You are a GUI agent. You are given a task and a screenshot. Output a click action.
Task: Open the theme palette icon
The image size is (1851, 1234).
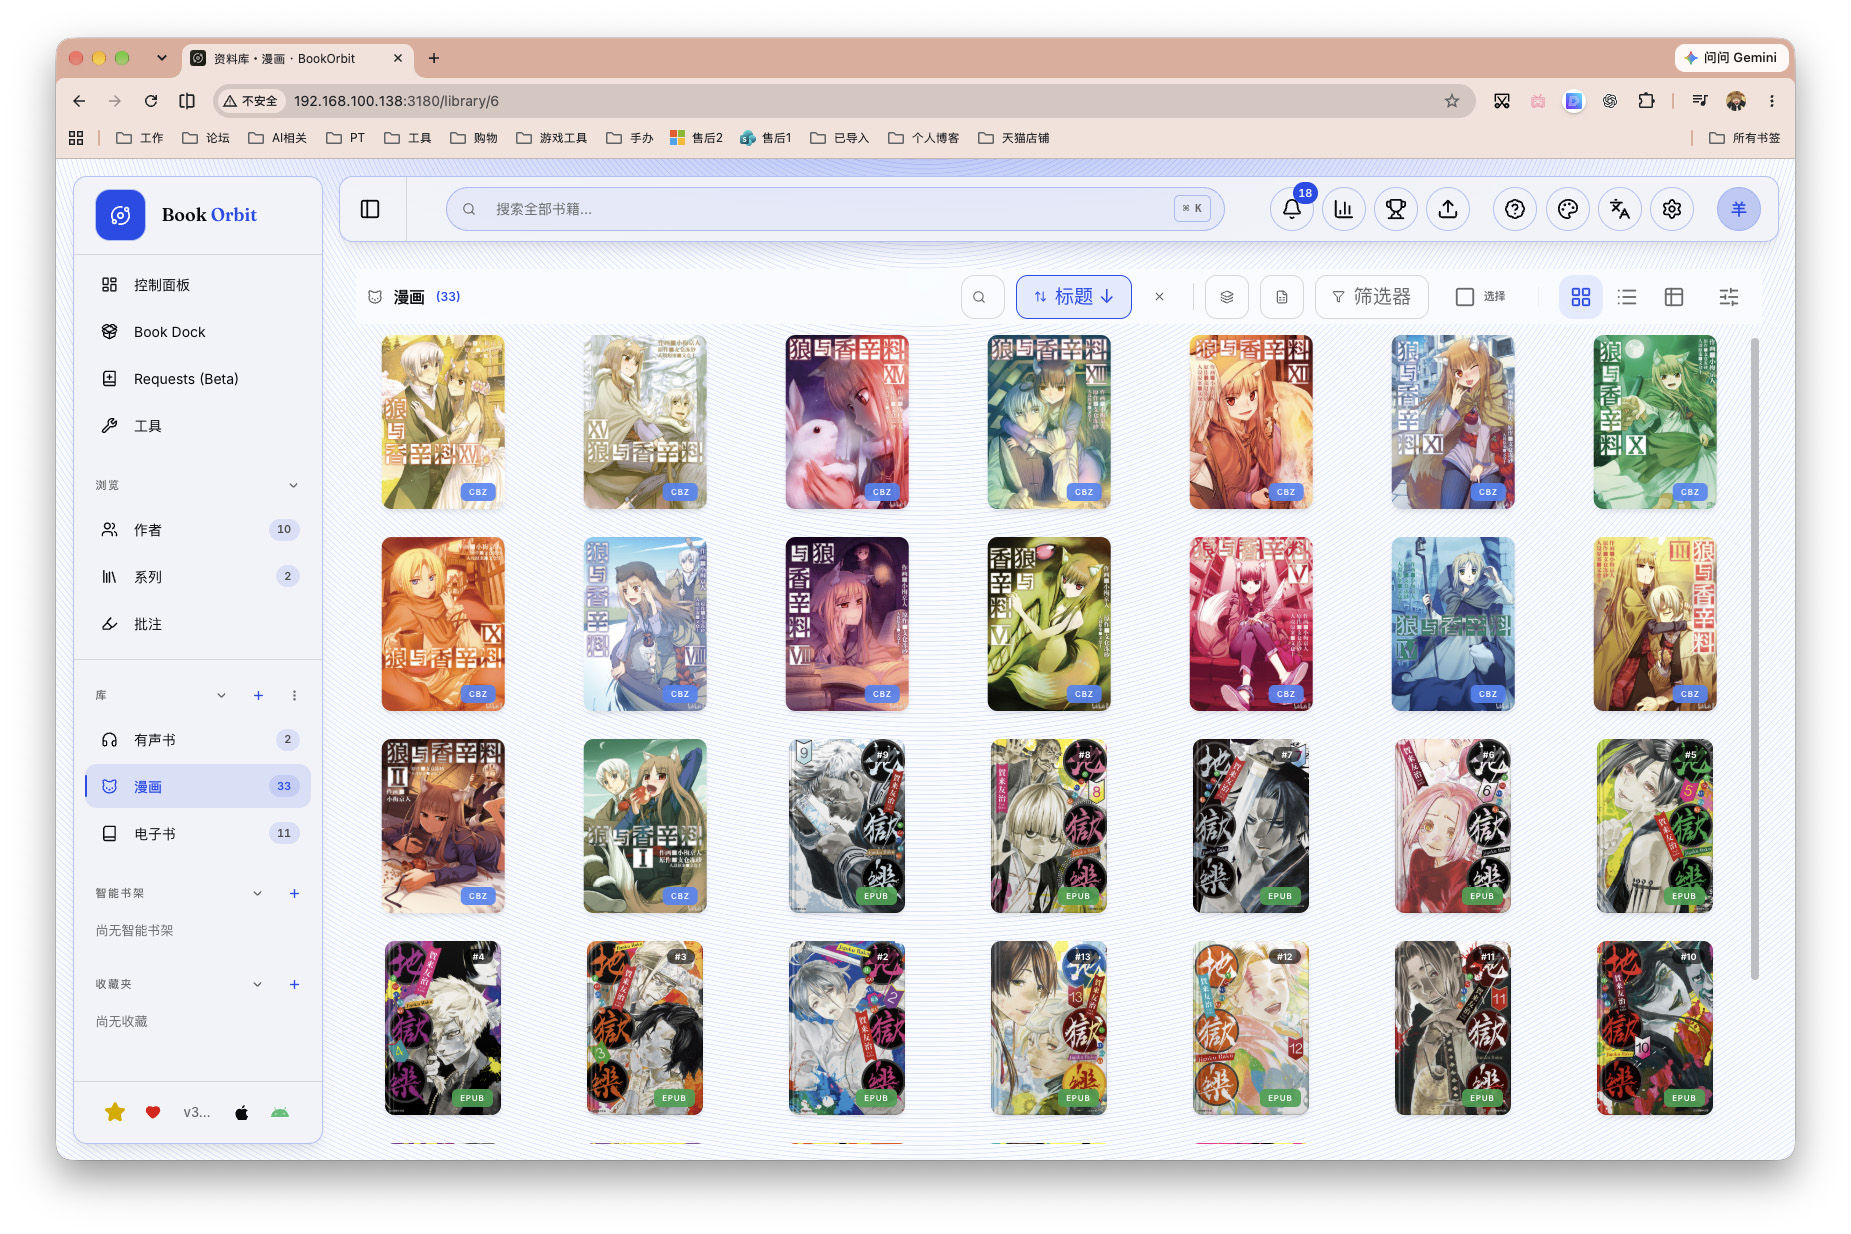tap(1567, 209)
